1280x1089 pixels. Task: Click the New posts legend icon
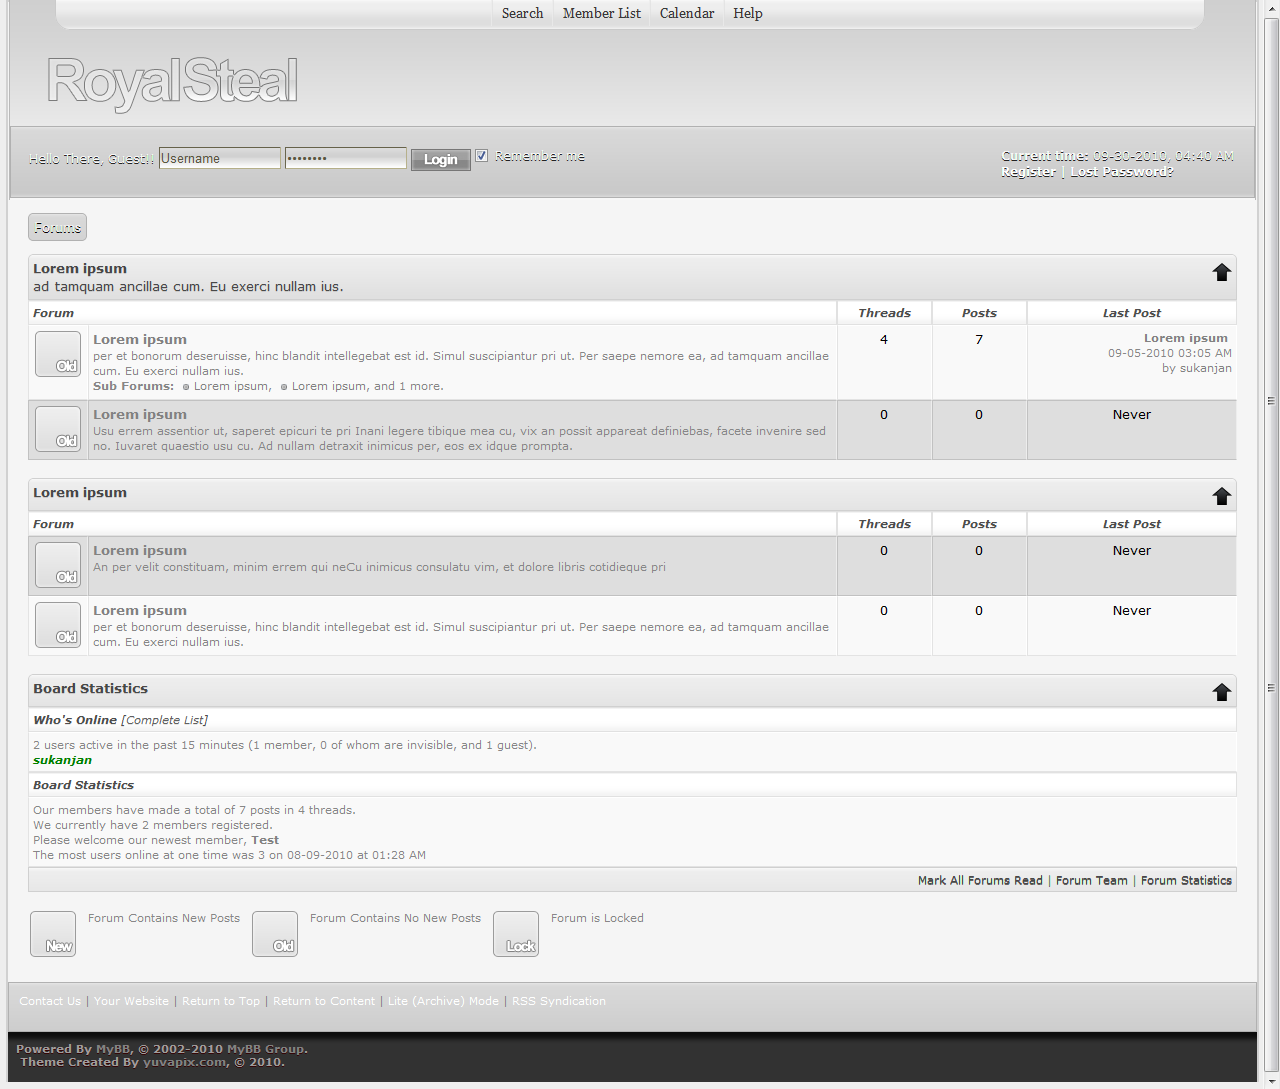click(53, 934)
